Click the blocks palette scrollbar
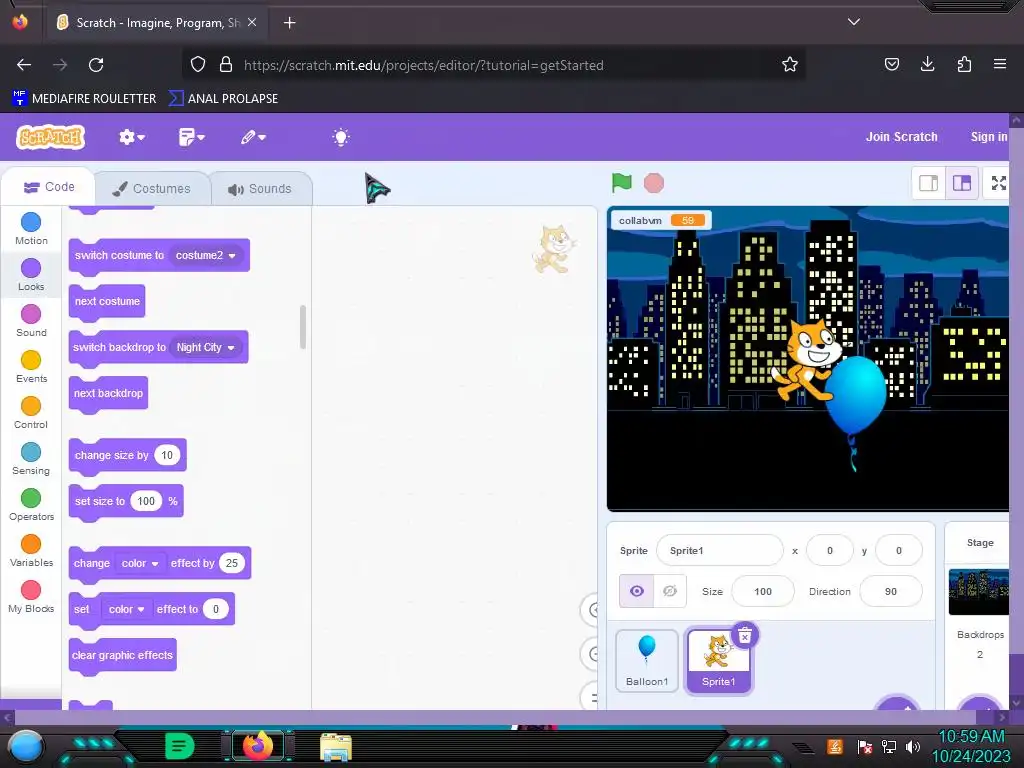The image size is (1024, 768). [303, 327]
